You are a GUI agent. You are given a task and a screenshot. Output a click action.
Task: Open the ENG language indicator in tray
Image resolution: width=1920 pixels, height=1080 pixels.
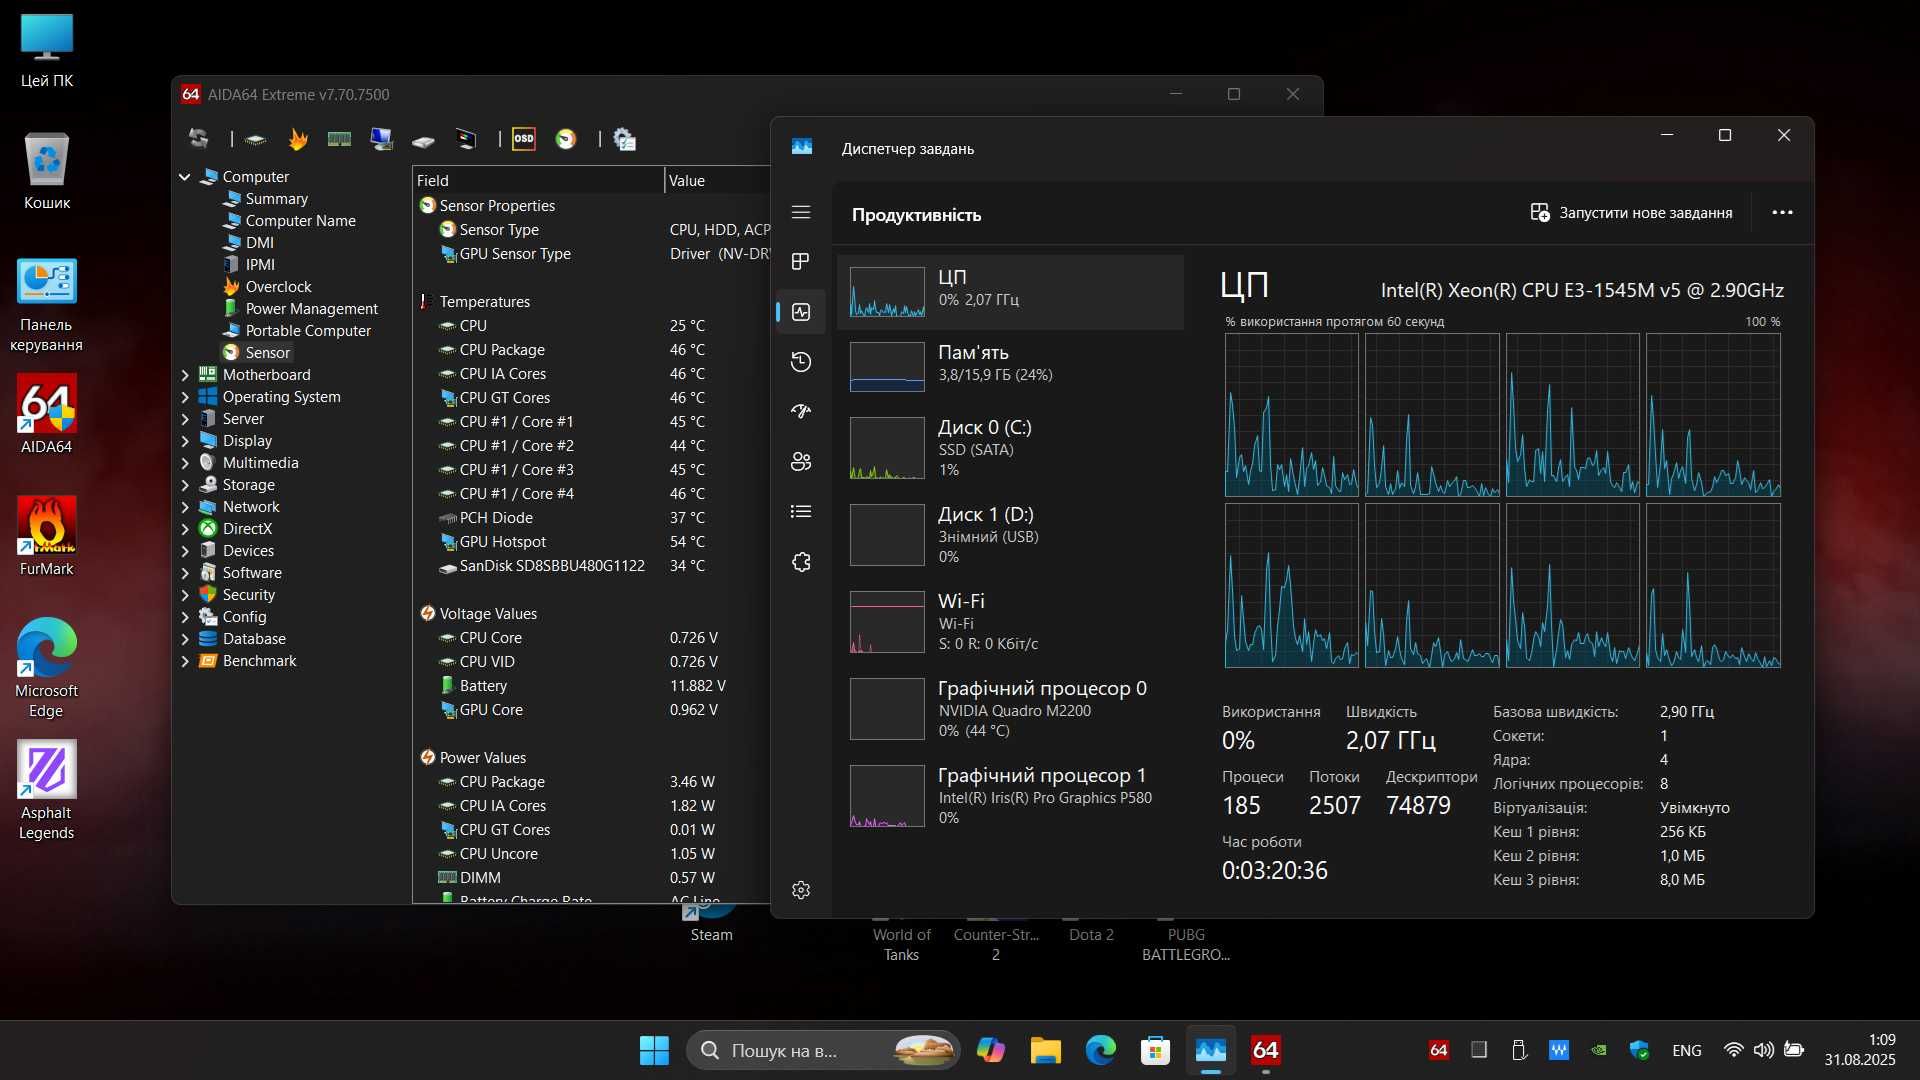pyautogui.click(x=1687, y=1051)
